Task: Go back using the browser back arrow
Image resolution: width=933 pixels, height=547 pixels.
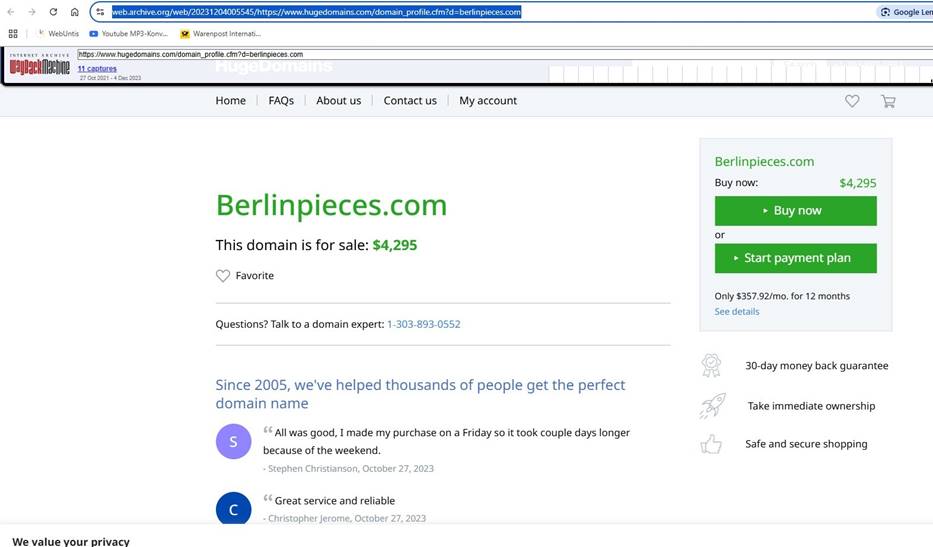Action: [11, 12]
